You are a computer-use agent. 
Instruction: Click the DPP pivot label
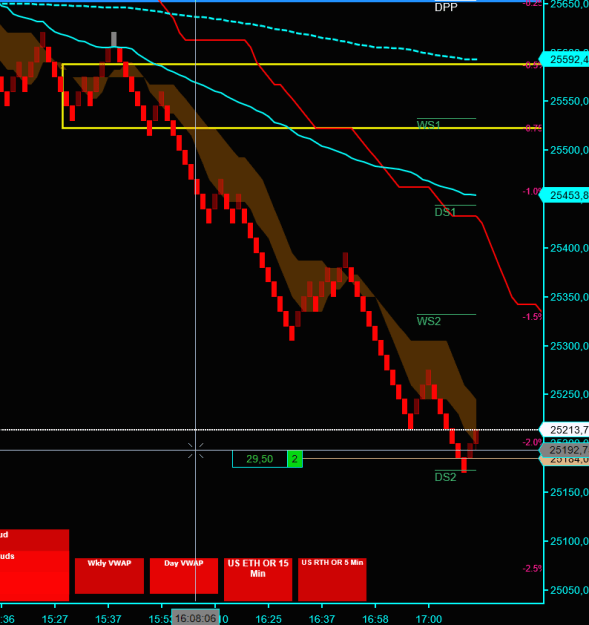coord(446,7)
